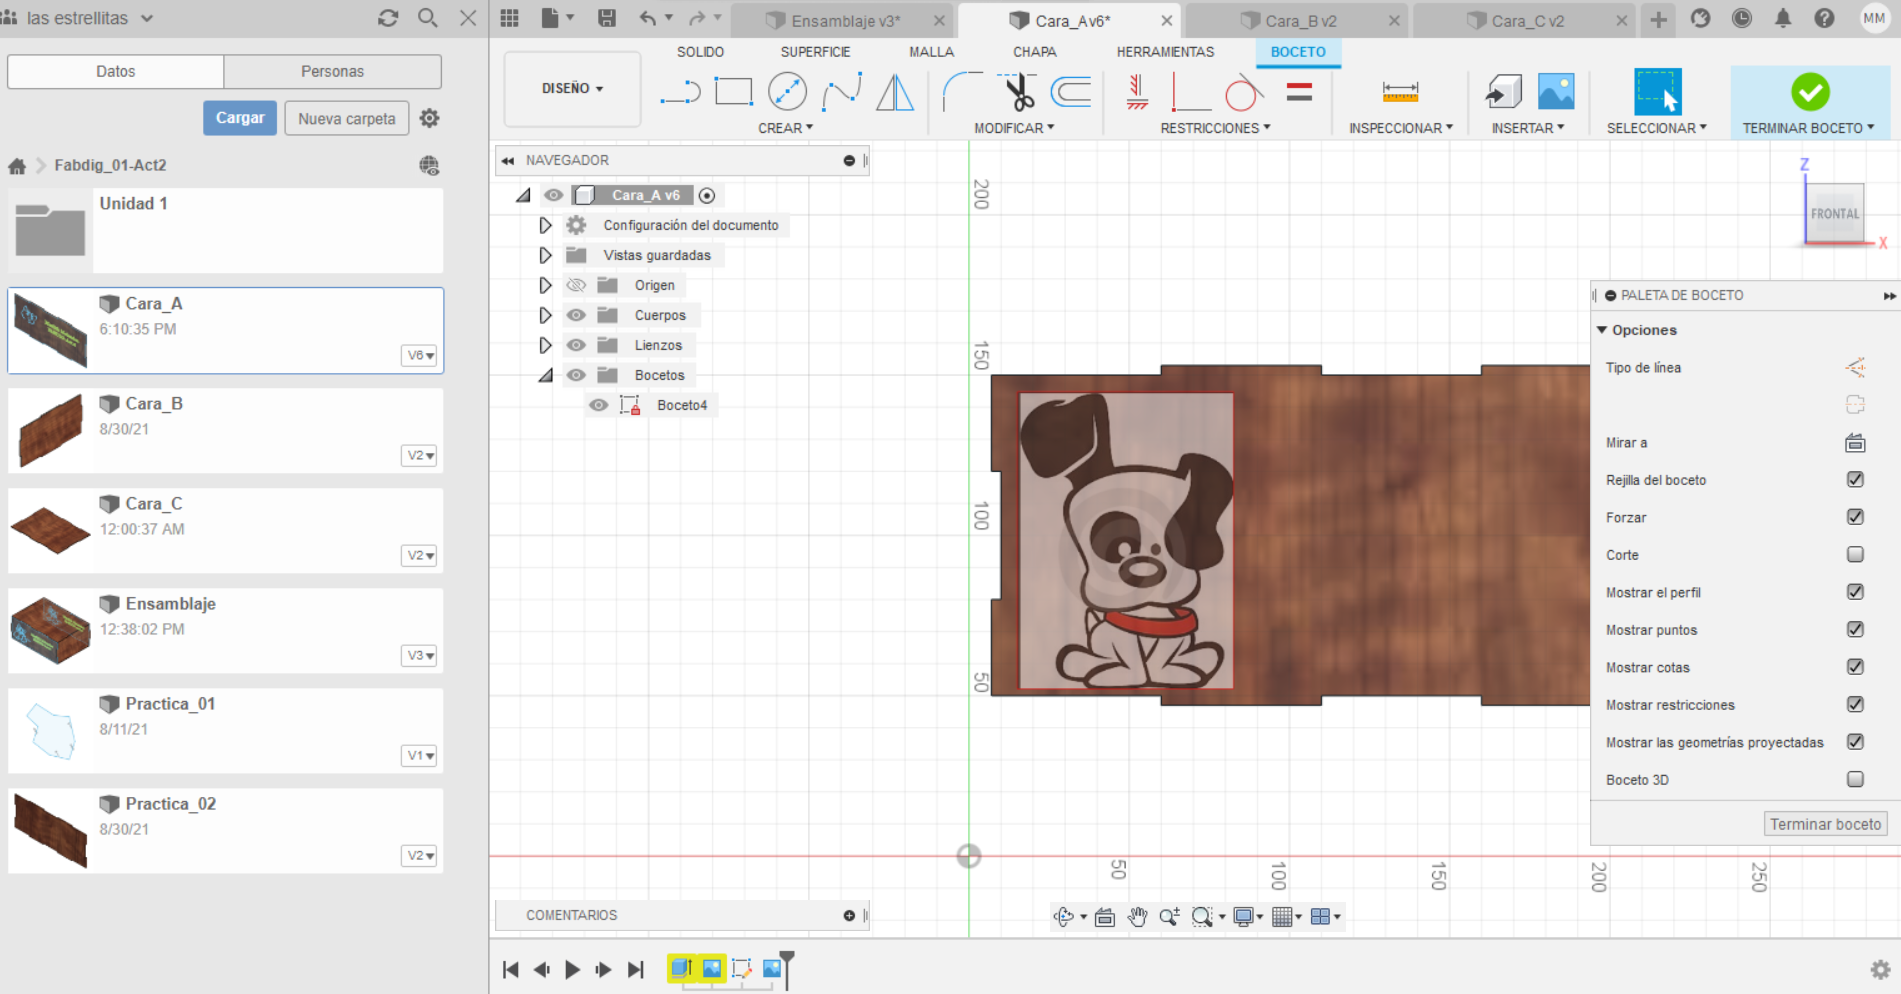Image resolution: width=1901 pixels, height=994 pixels.
Task: Expand the Vistas guardadas node
Action: [x=545, y=255]
